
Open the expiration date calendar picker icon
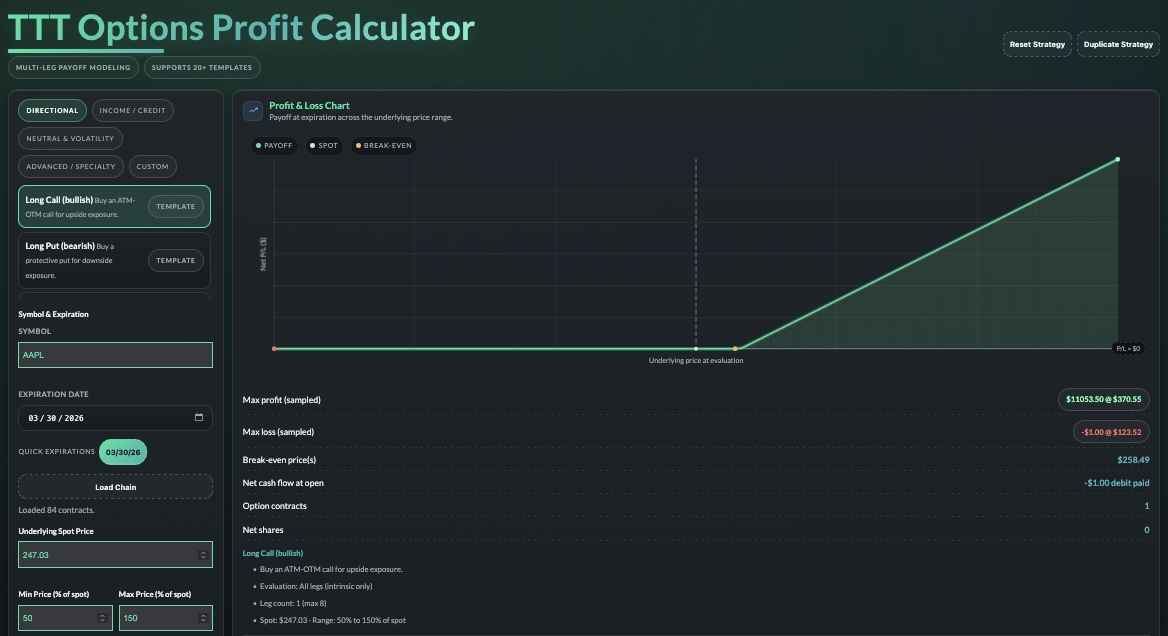(x=199, y=417)
